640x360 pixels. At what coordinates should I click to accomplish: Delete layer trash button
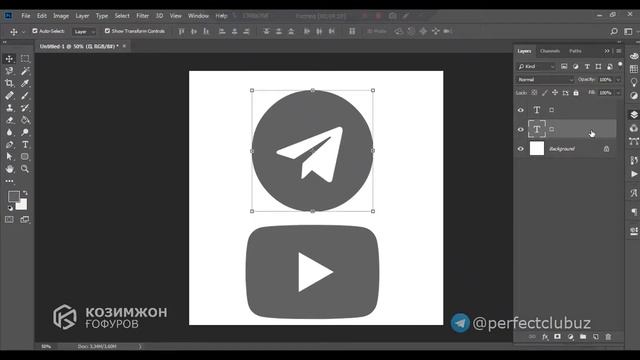pyautogui.click(x=608, y=337)
